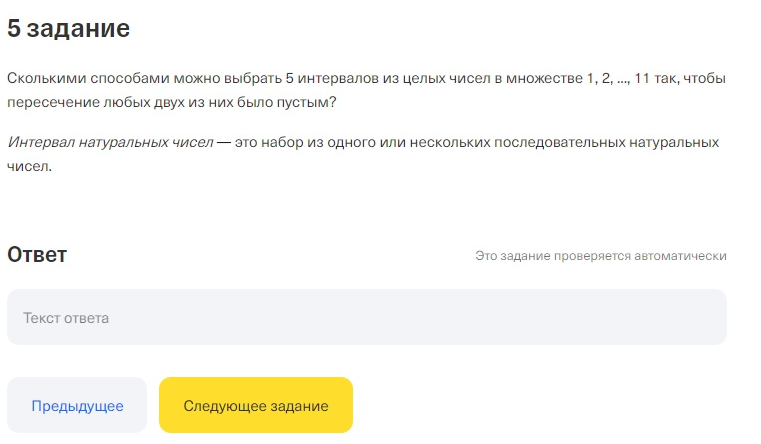Screen dimensions: 761x444
Task: Go to the previous task with Предыдущее
Action: click(77, 406)
